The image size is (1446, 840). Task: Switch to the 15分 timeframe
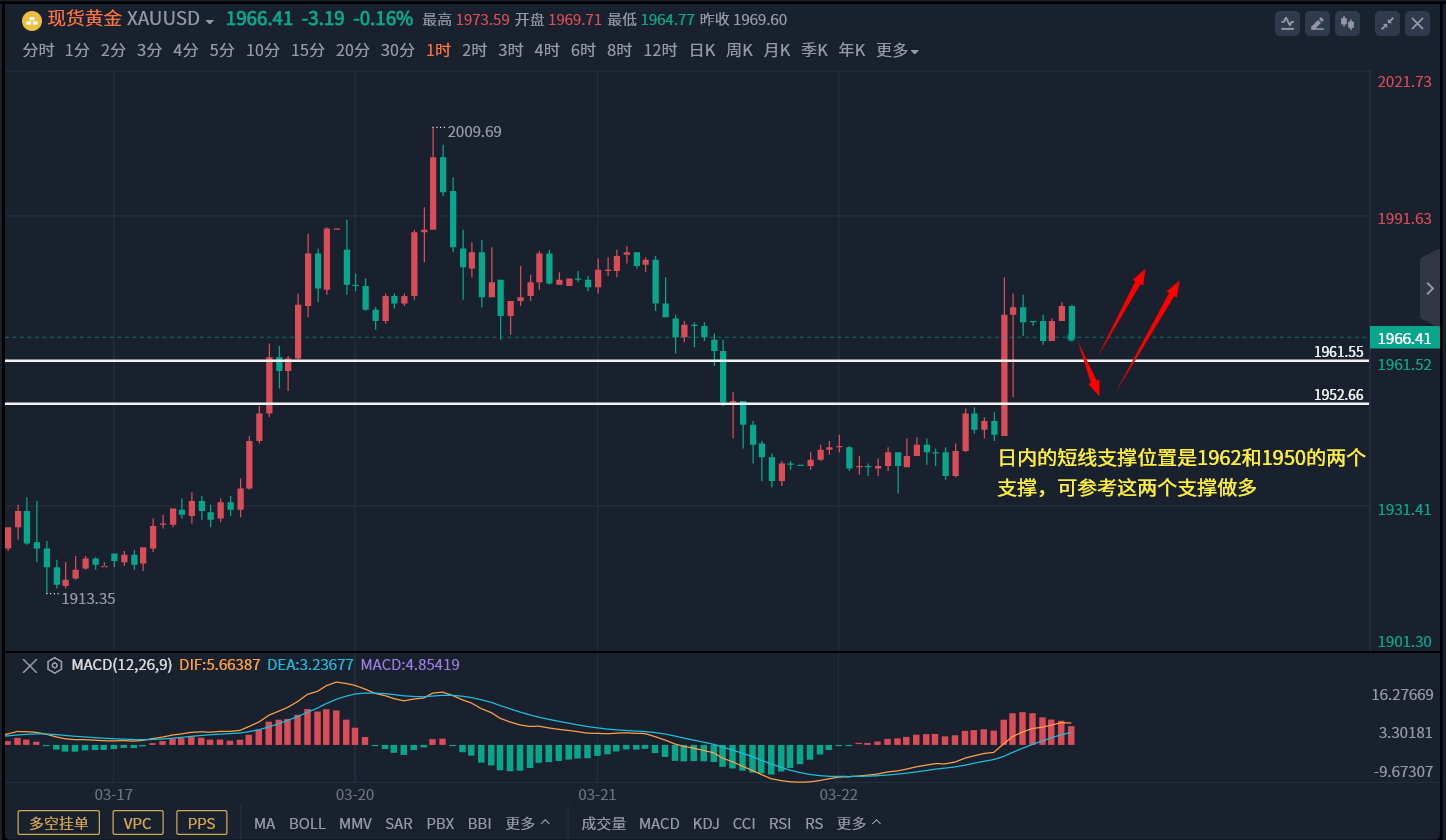pos(308,50)
